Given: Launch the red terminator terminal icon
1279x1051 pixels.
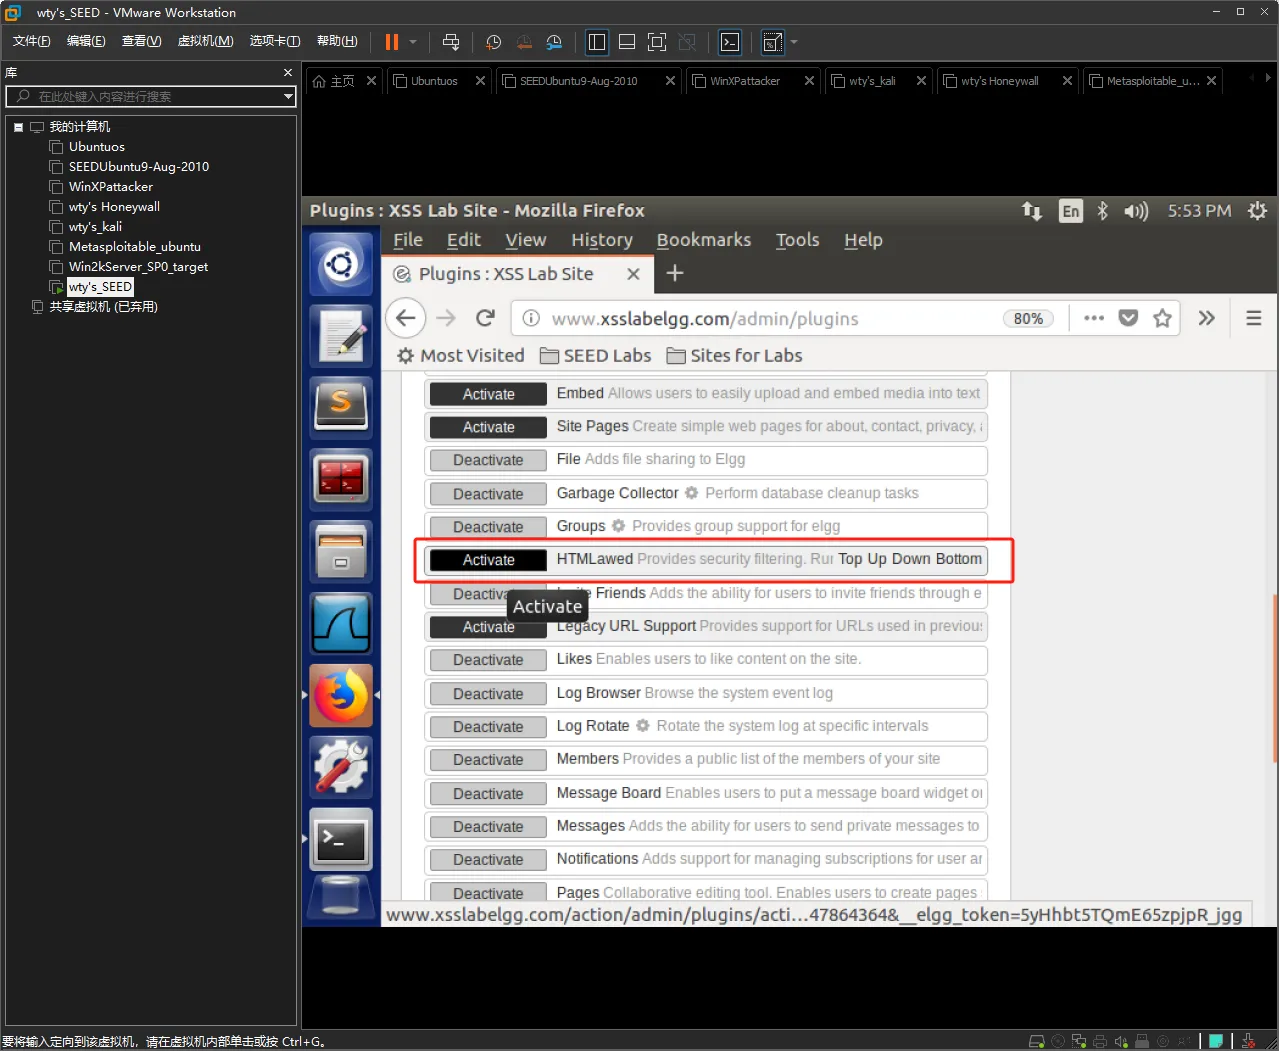Looking at the screenshot, I should 341,479.
